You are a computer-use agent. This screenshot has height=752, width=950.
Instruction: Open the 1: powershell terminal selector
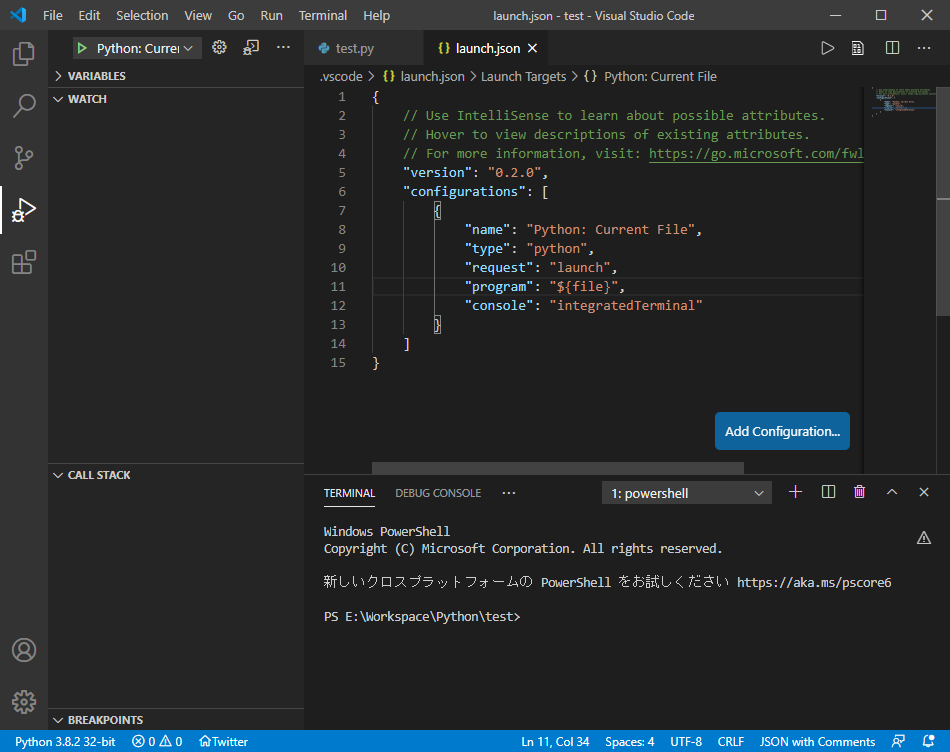pos(686,493)
